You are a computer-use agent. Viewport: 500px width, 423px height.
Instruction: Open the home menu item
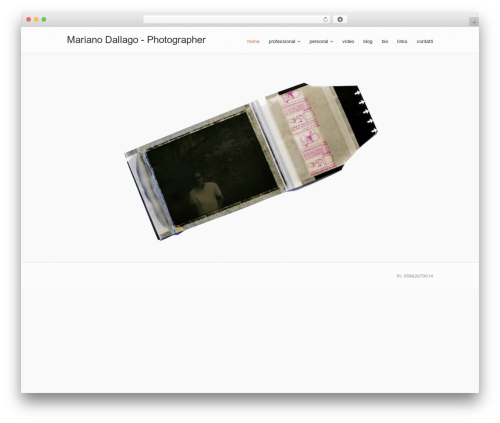pyautogui.click(x=253, y=41)
